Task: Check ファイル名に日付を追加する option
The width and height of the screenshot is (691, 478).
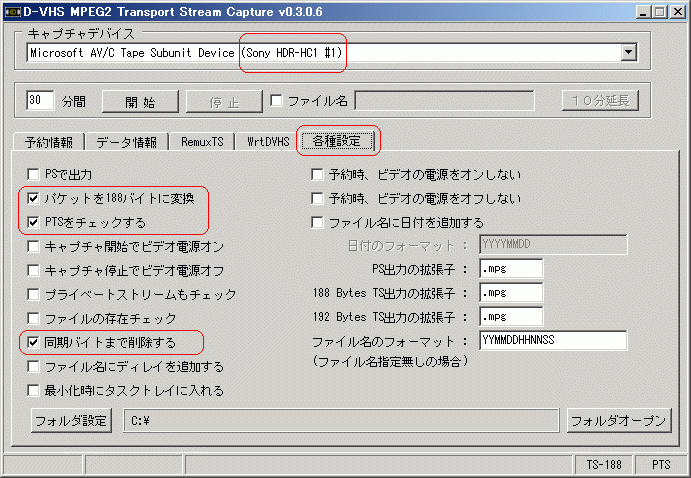Action: coord(317,222)
